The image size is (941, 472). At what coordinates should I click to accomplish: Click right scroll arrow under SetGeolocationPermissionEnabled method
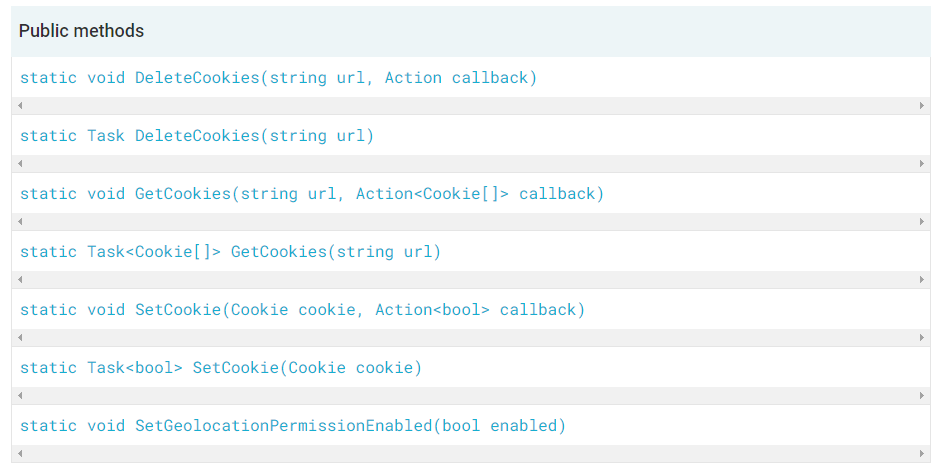point(922,454)
